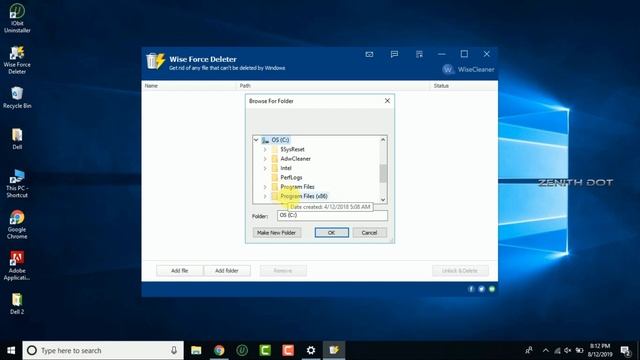
Task: Show hidden system tray icons
Action: tap(546, 350)
